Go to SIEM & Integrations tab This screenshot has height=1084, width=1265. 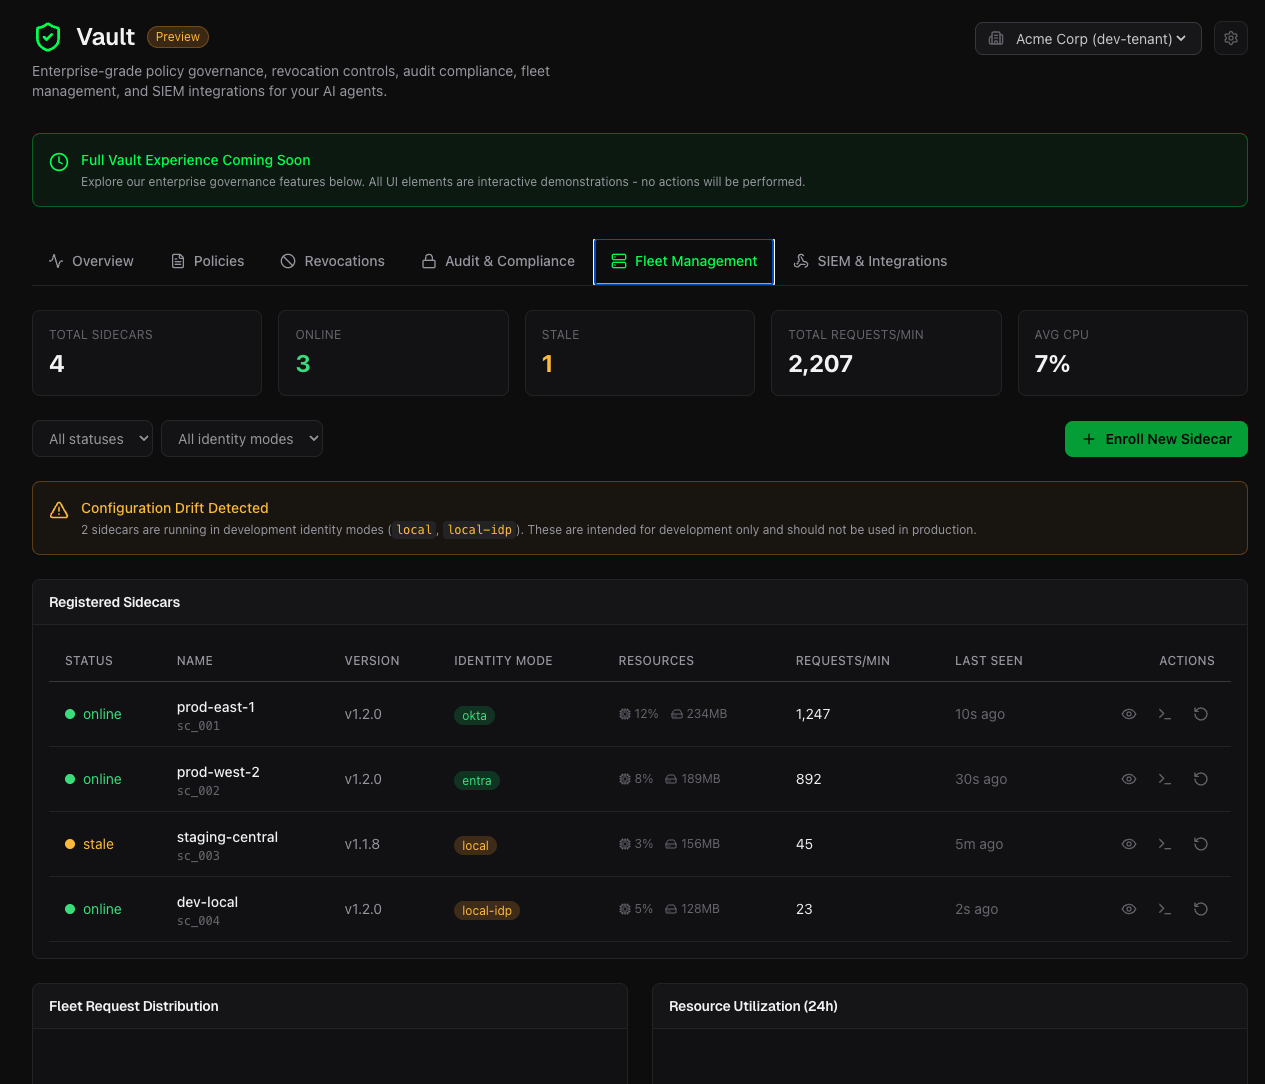tap(870, 261)
